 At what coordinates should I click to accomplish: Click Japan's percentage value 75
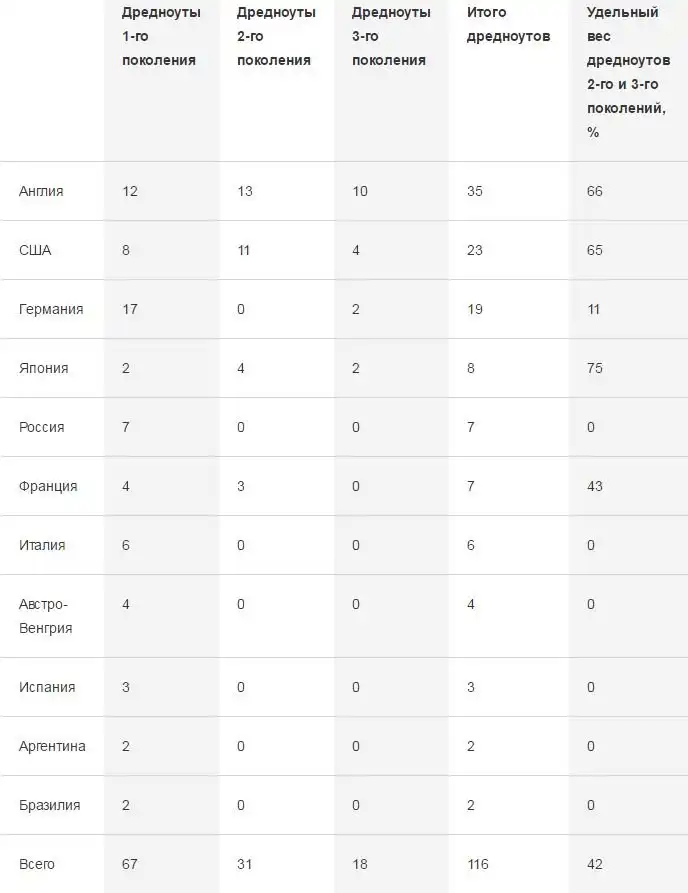(595, 368)
